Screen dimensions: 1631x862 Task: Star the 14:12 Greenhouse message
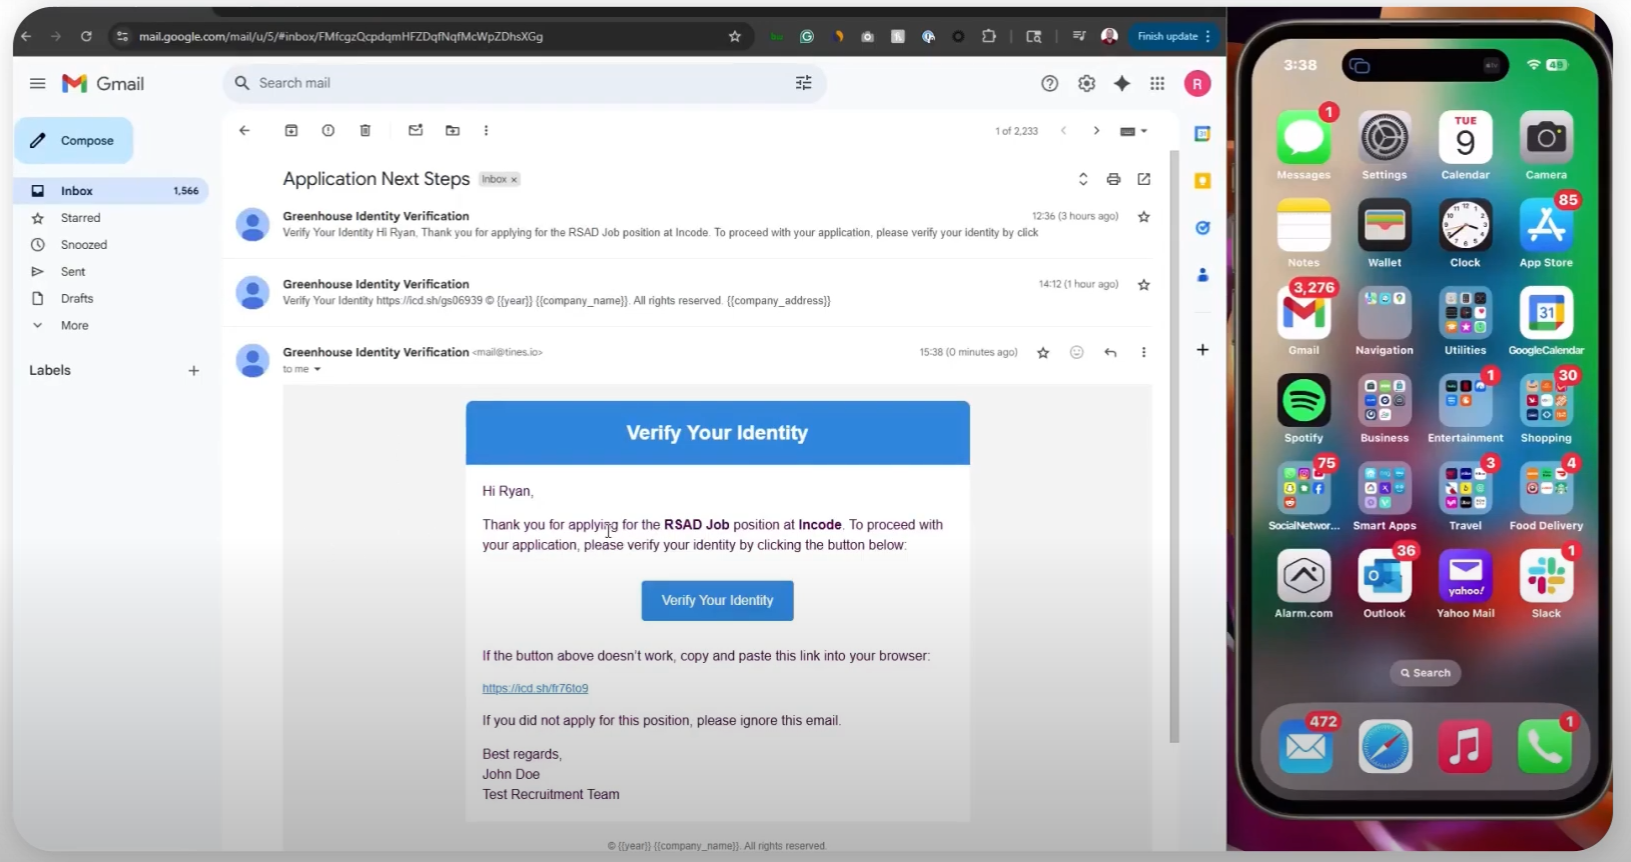pyautogui.click(x=1144, y=285)
